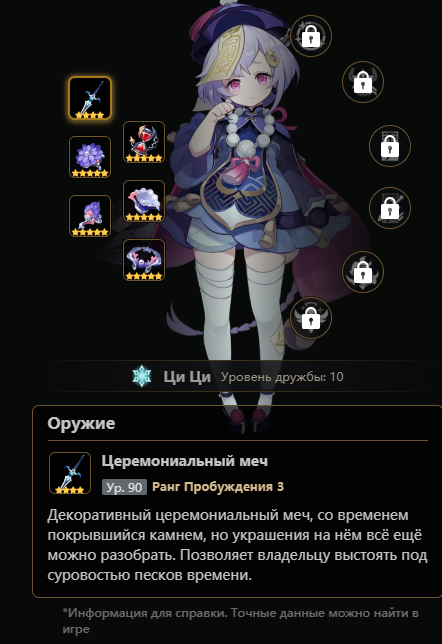Select the highlighted four-star sword weapon icon

[x=90, y=98]
